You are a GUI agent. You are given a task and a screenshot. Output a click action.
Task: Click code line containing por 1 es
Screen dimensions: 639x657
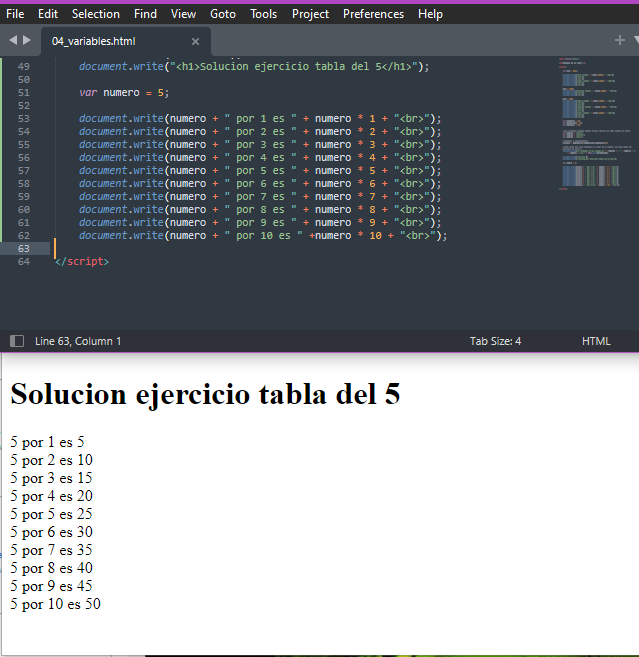click(260, 119)
